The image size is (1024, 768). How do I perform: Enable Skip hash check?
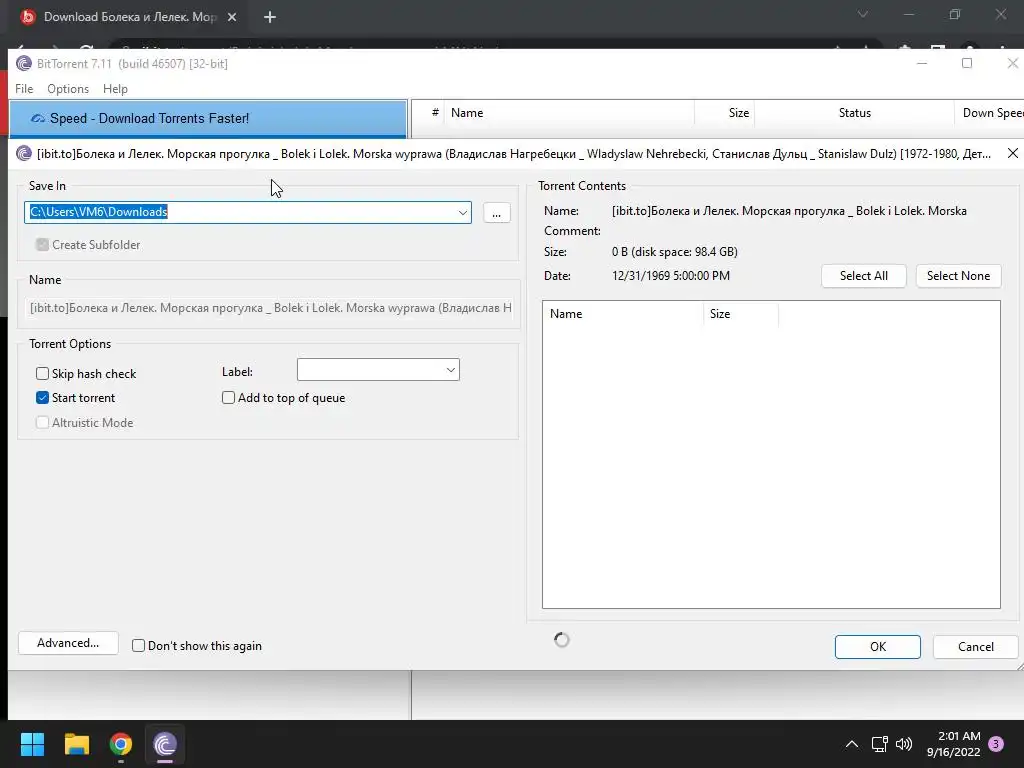[x=42, y=374]
